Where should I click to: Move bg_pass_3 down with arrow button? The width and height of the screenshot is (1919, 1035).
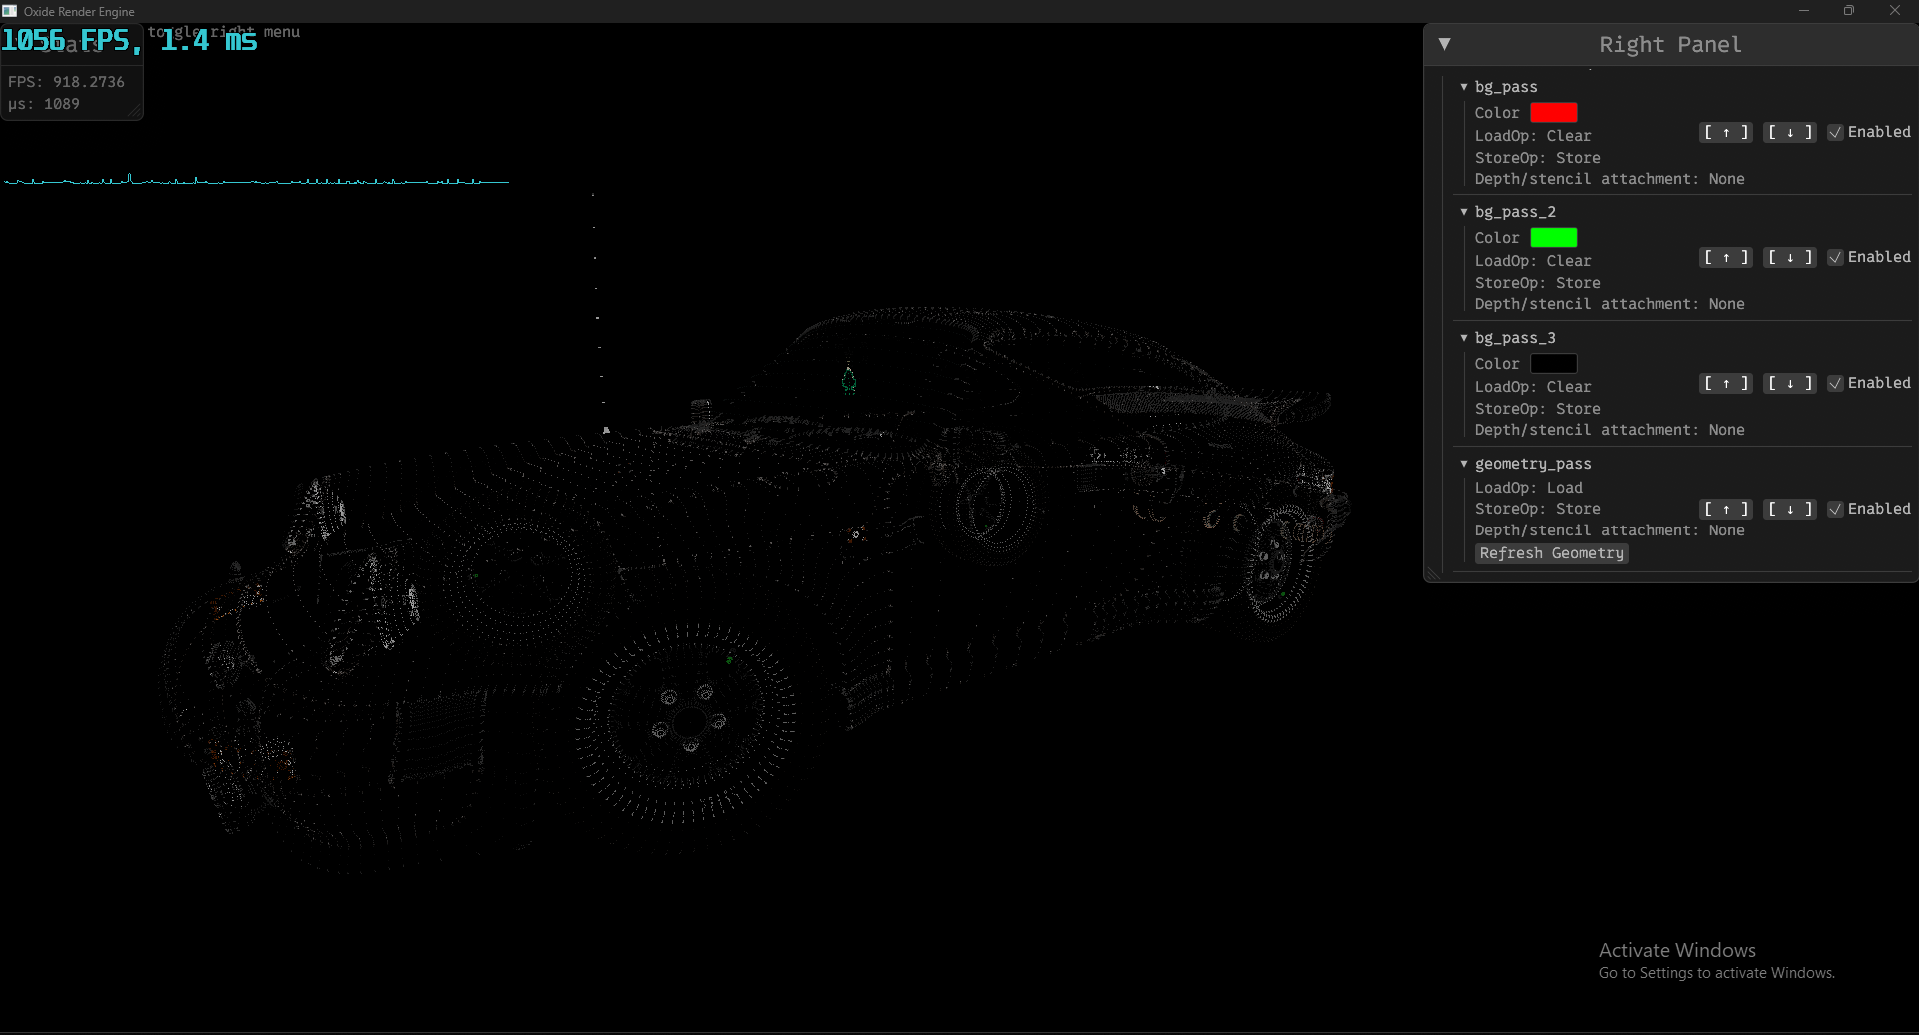point(1790,383)
